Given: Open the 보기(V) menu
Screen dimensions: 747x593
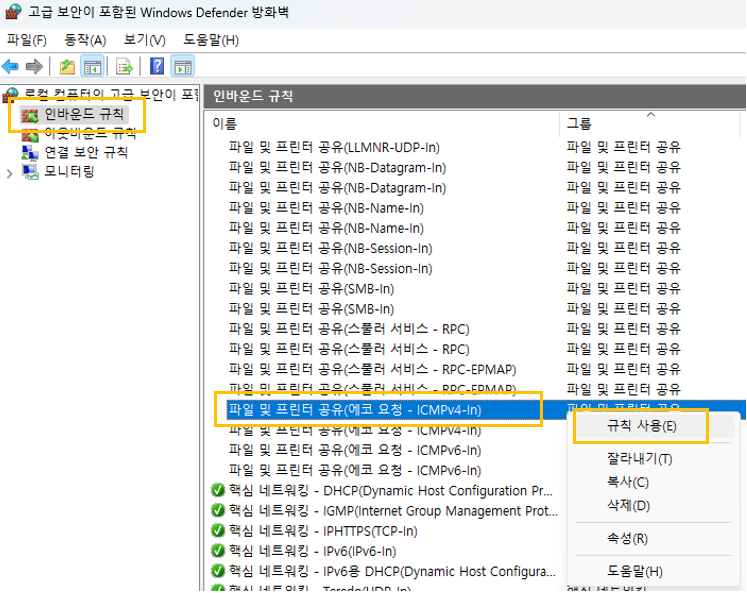Looking at the screenshot, I should point(144,40).
